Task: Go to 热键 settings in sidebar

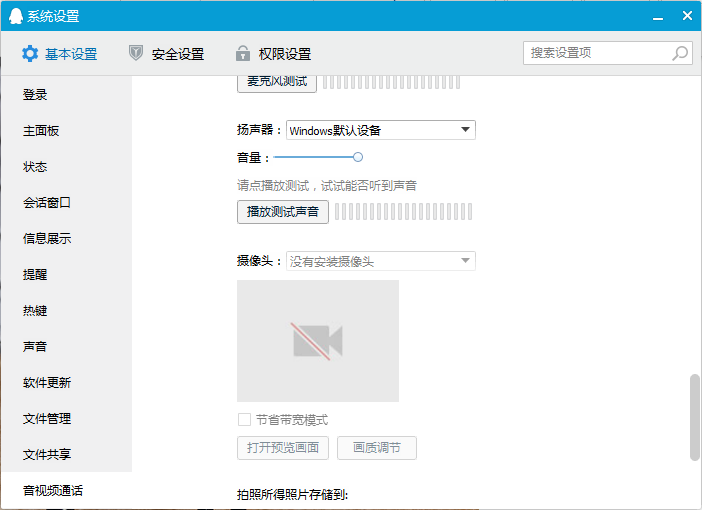Action: coord(35,311)
